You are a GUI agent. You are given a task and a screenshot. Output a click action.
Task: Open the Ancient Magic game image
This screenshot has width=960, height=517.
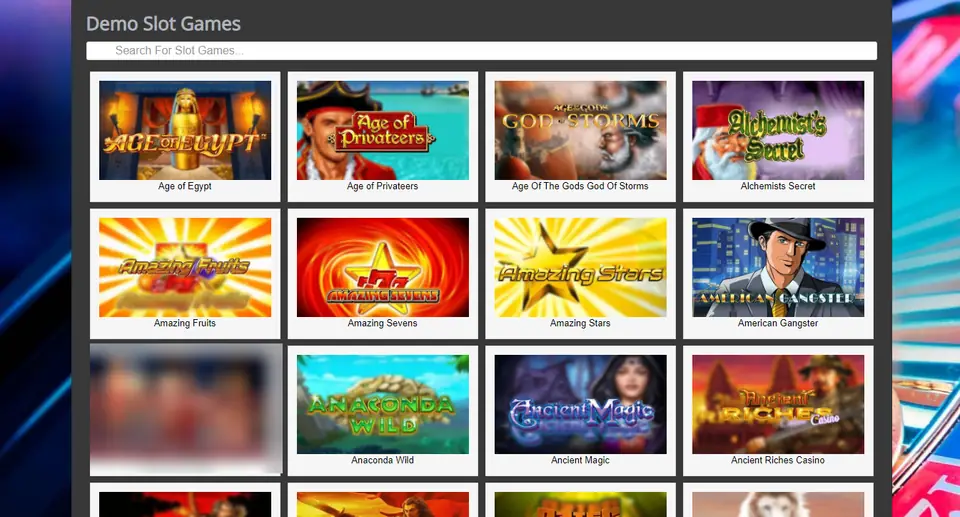click(x=580, y=405)
